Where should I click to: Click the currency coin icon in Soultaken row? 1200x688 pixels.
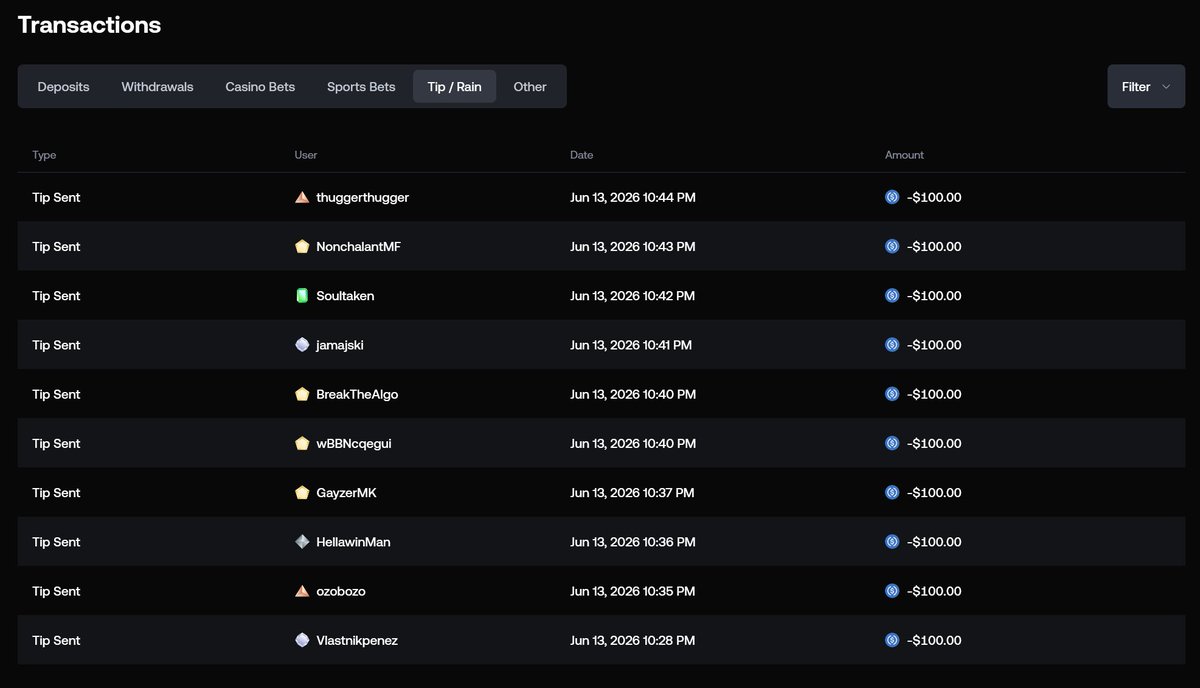click(x=892, y=296)
